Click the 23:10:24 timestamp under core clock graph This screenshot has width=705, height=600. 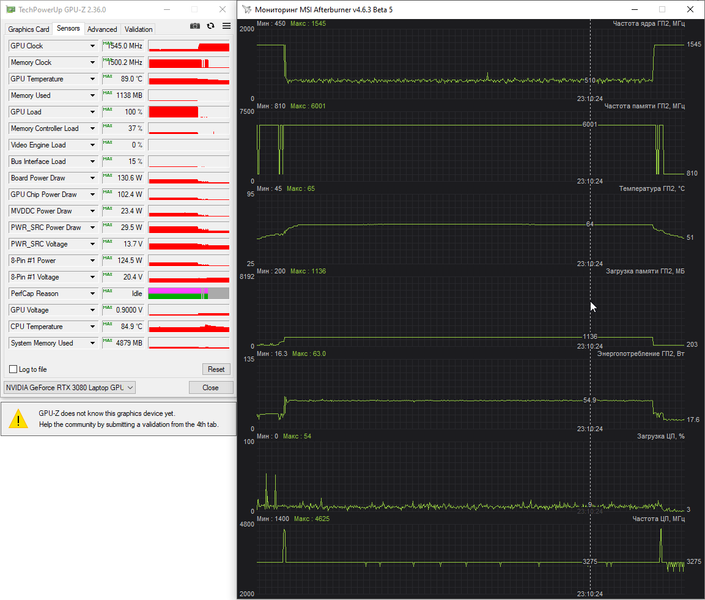(590, 99)
